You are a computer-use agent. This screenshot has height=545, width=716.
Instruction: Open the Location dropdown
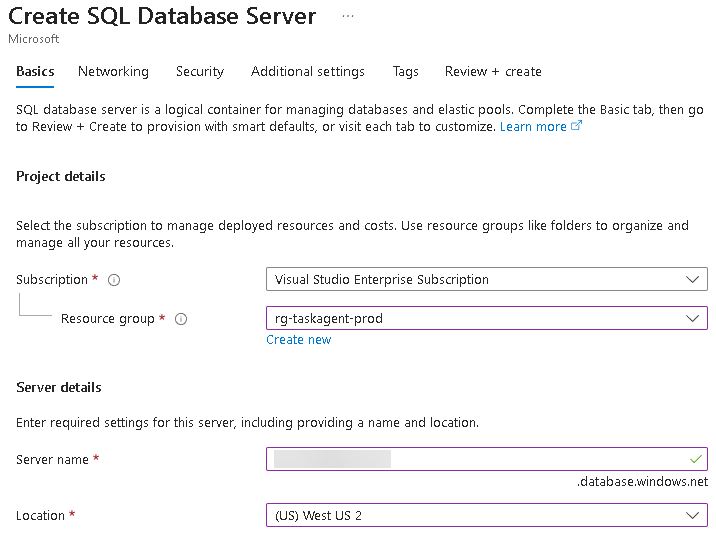point(487,515)
